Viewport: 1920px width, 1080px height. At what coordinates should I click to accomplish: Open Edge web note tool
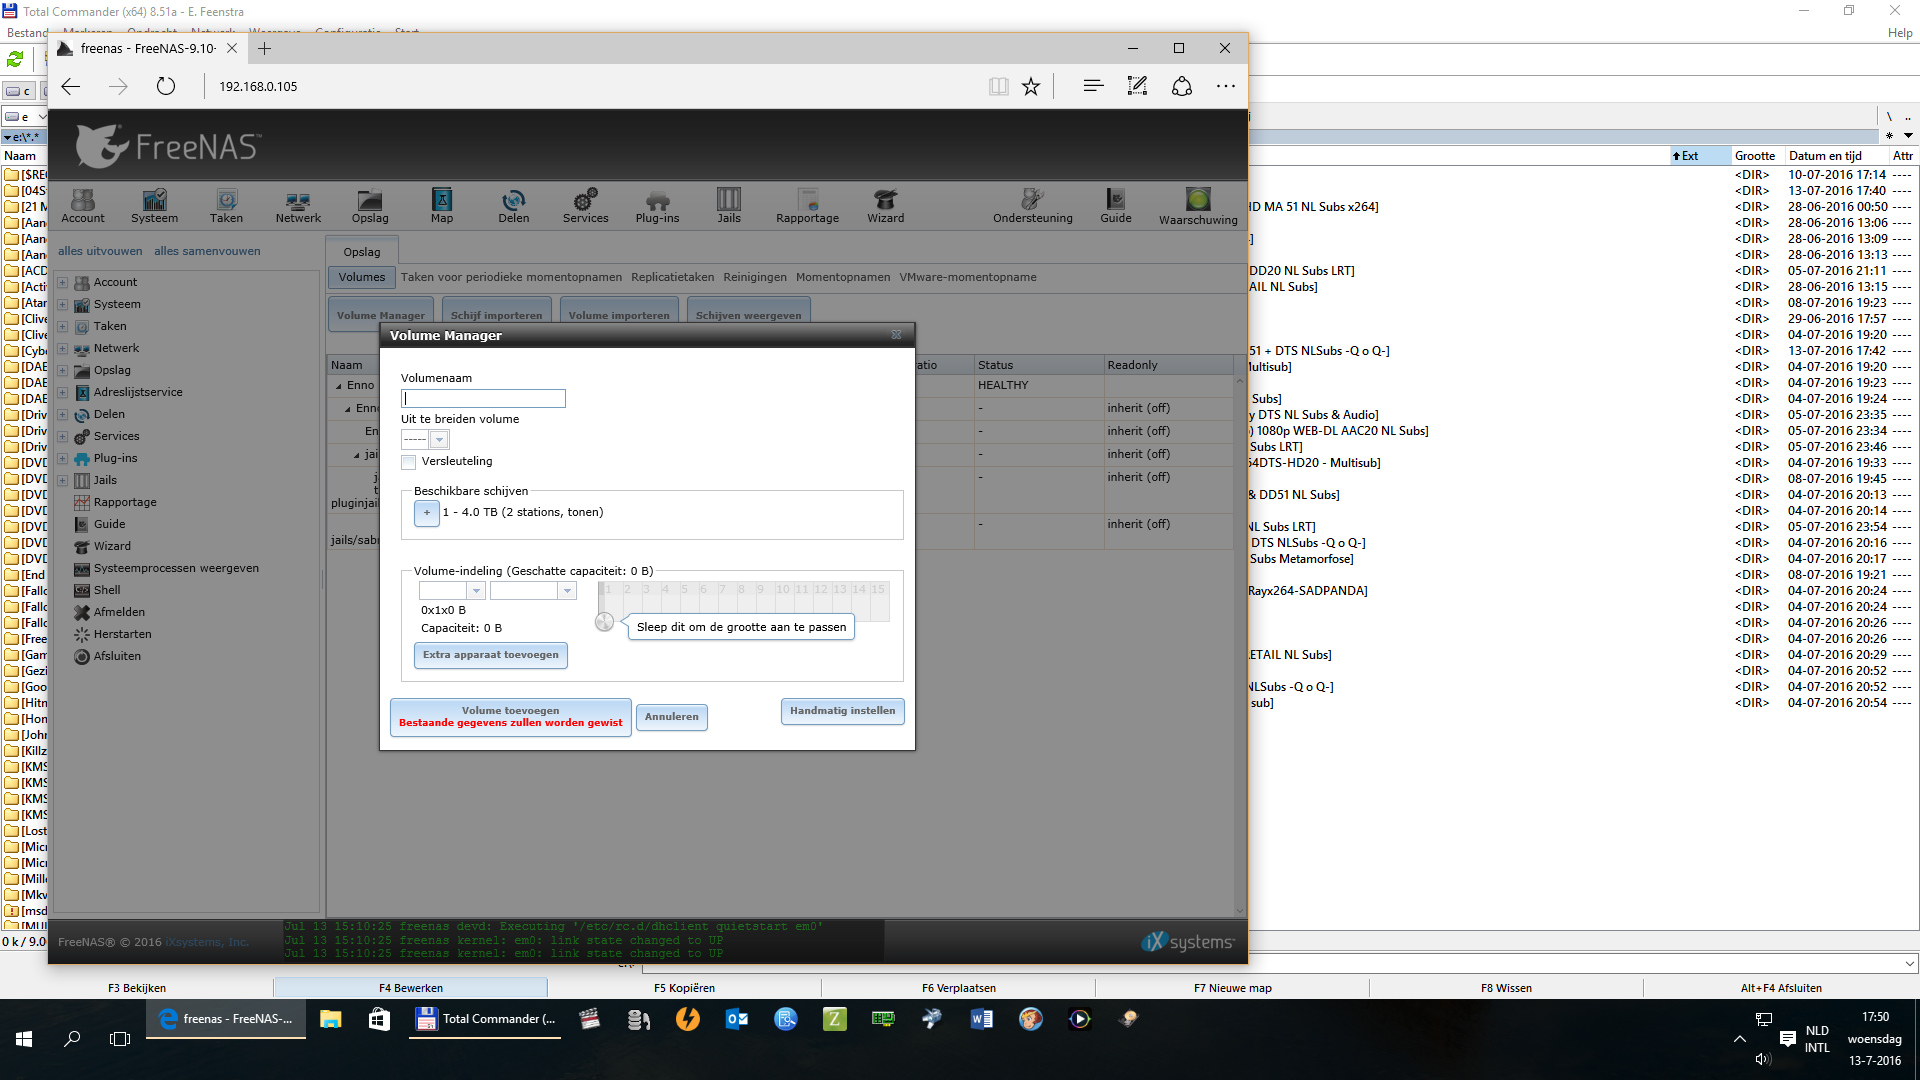(1137, 86)
